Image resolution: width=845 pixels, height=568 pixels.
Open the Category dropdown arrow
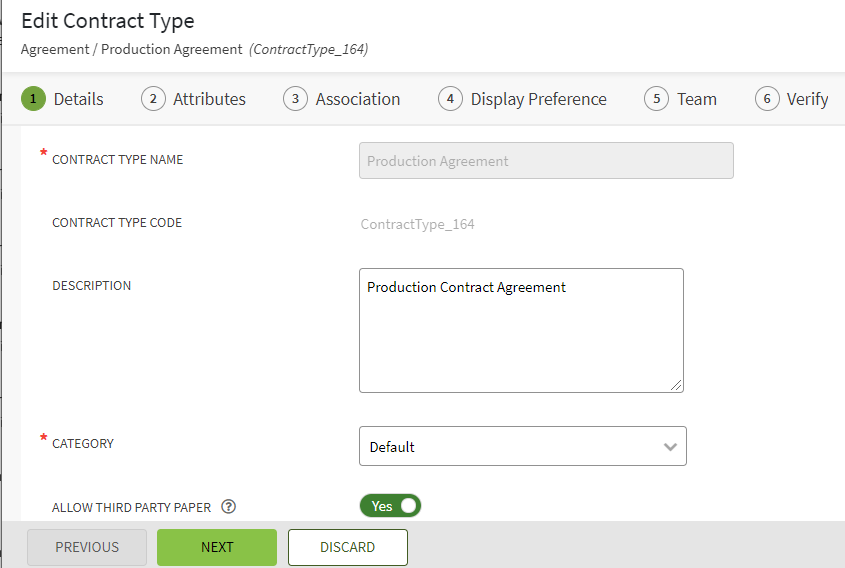(x=670, y=447)
